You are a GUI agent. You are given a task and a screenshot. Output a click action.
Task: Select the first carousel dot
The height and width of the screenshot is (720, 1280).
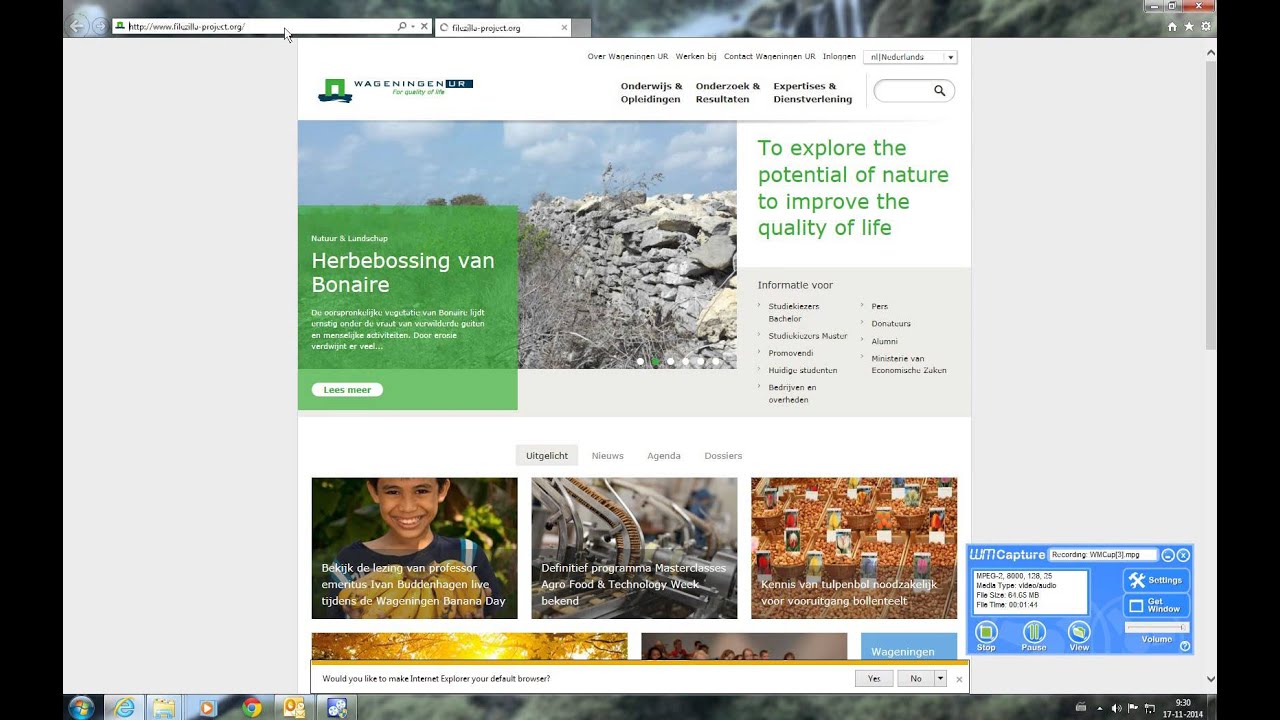[x=640, y=361]
